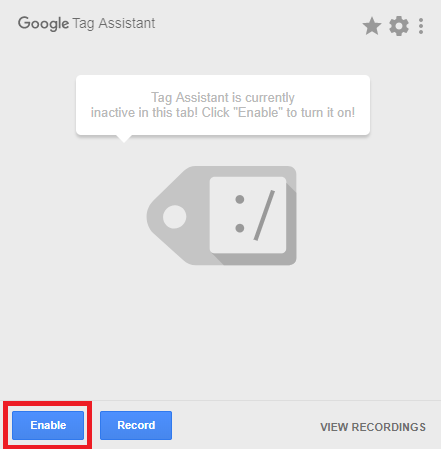Screen dimensions: 441x451
Task: Click the "Click Enable to turn it on" text
Action: (x=278, y=113)
